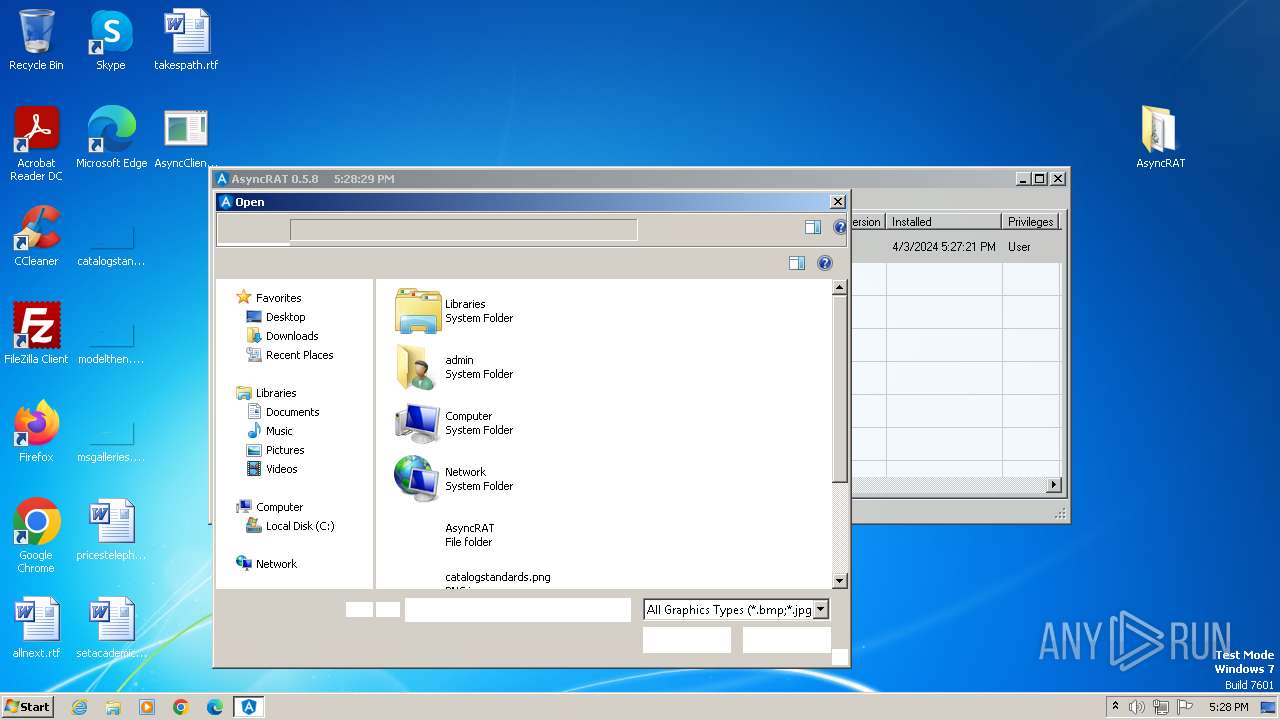Launch Google Chrome from desktop shortcut

pyautogui.click(x=36, y=536)
